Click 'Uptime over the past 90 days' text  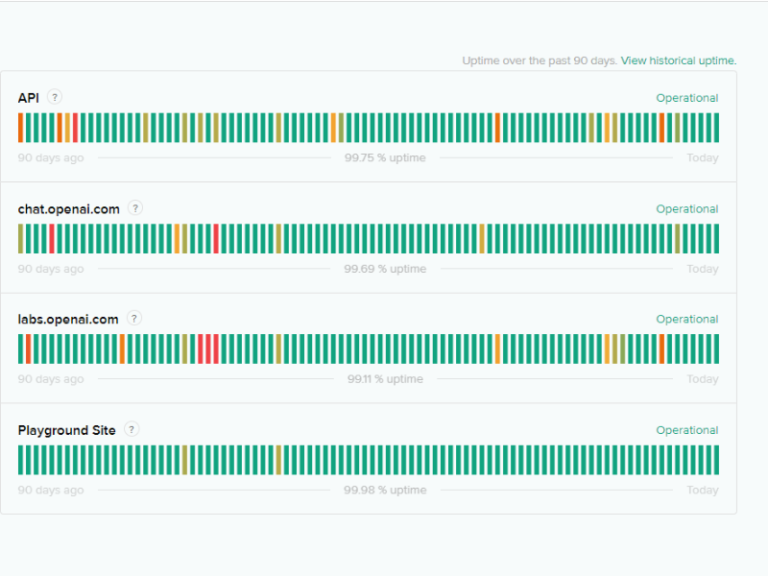[539, 61]
